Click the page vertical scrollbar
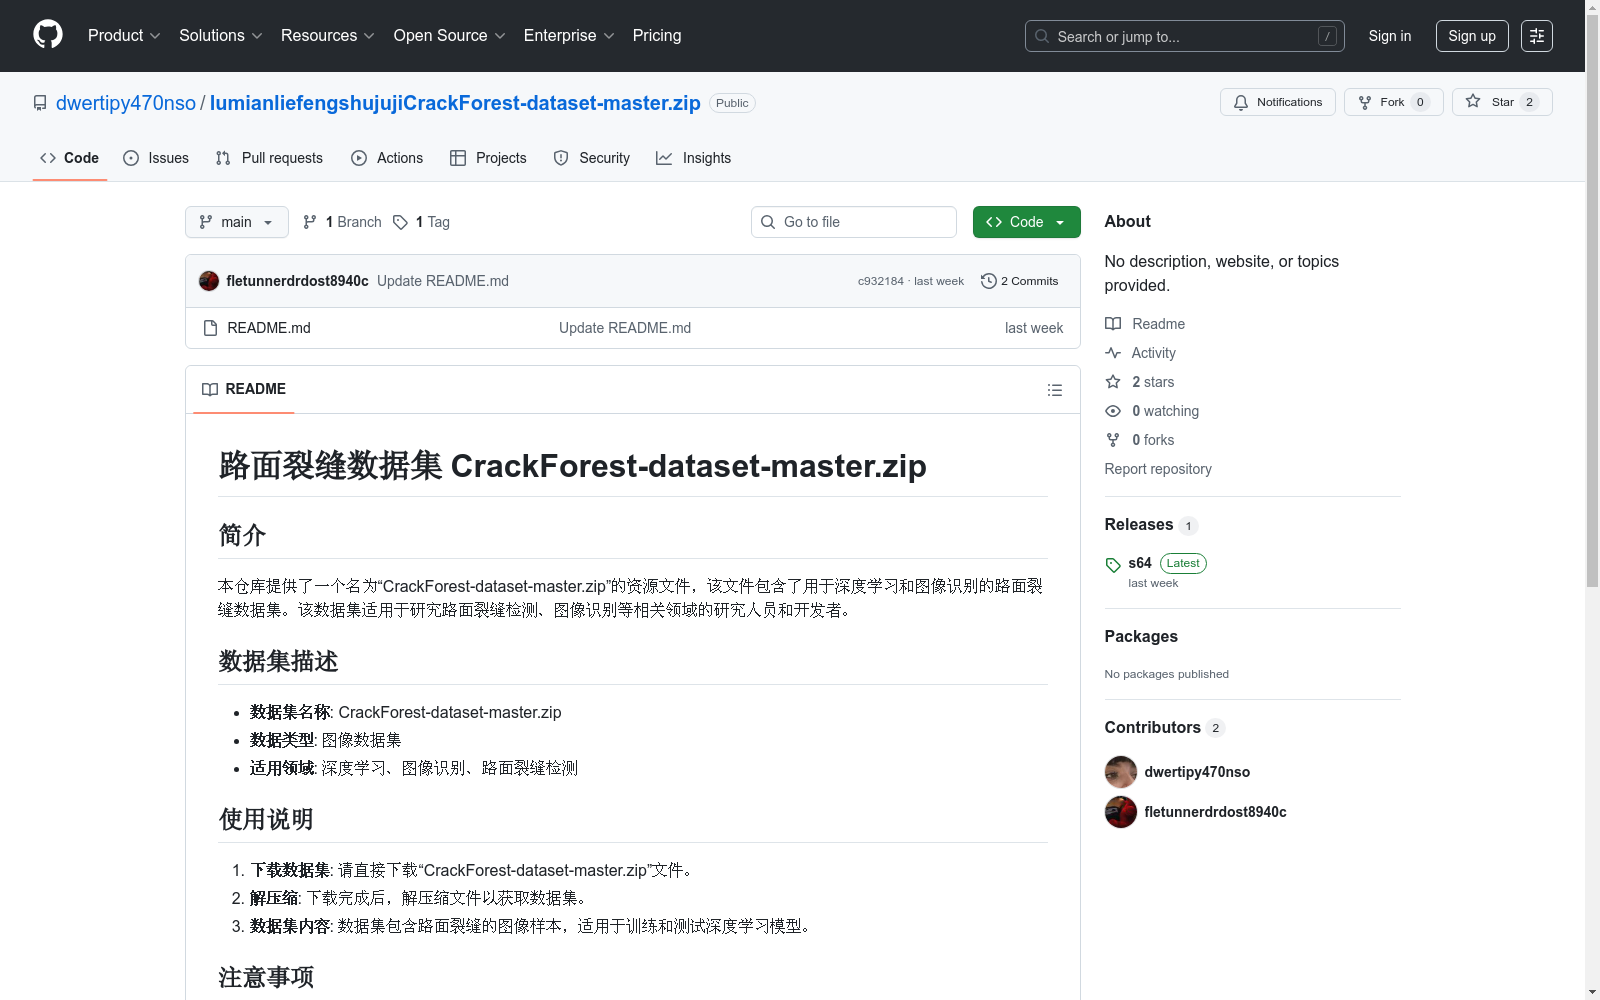1600x1000 pixels. tap(1592, 300)
